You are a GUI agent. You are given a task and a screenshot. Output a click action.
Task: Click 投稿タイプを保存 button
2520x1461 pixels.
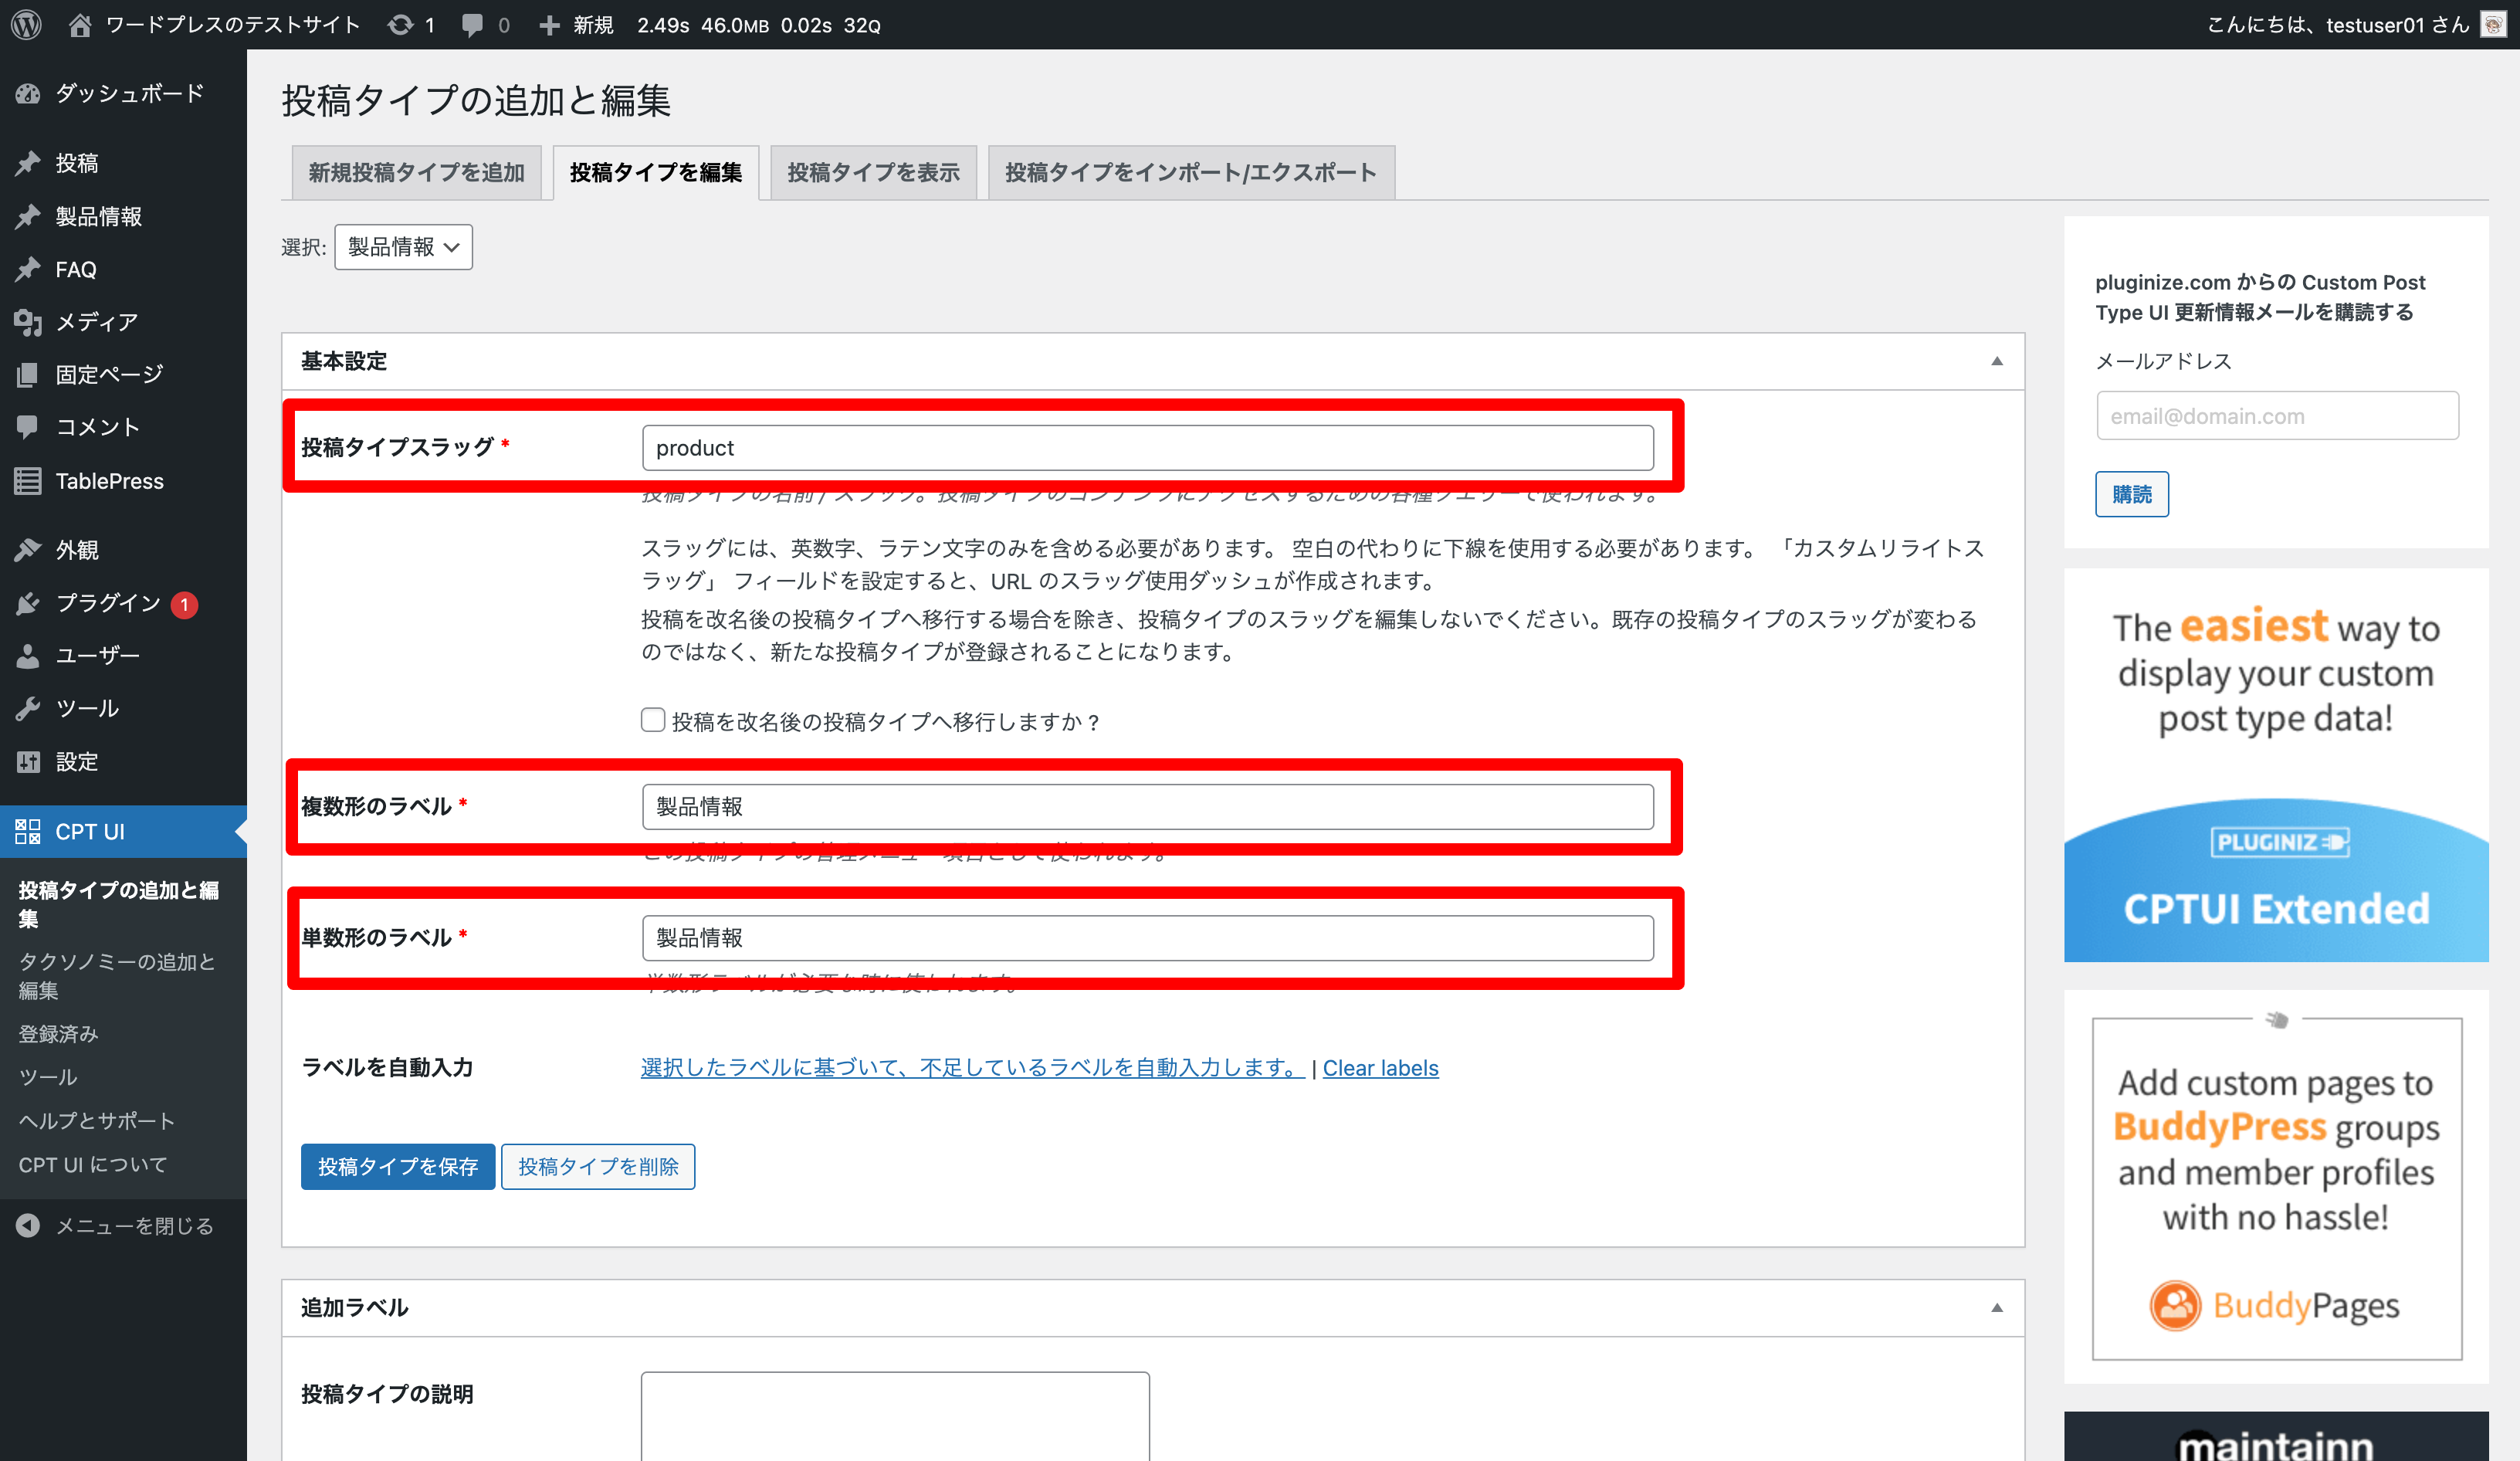[x=398, y=1166]
